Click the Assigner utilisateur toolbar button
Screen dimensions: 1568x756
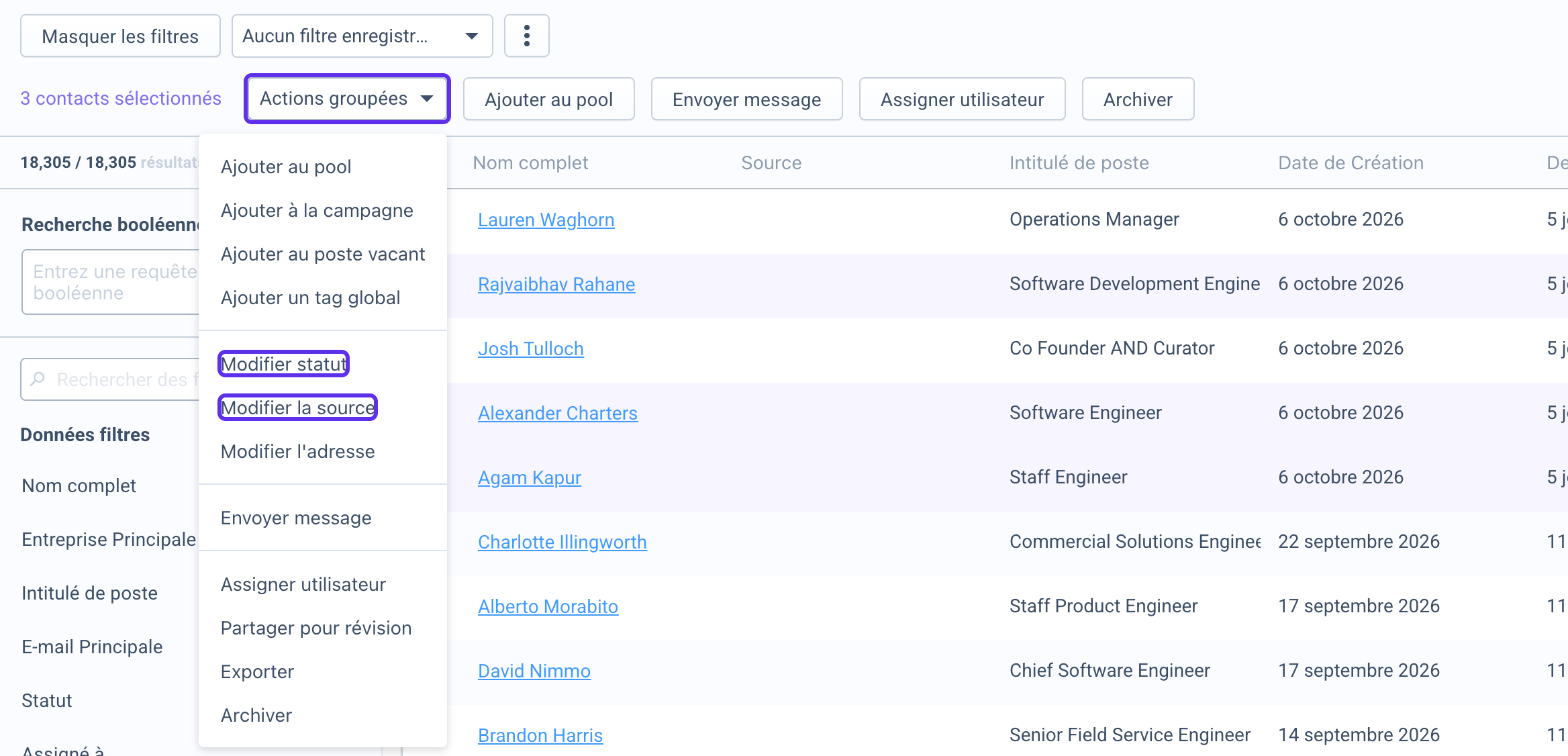coord(962,99)
